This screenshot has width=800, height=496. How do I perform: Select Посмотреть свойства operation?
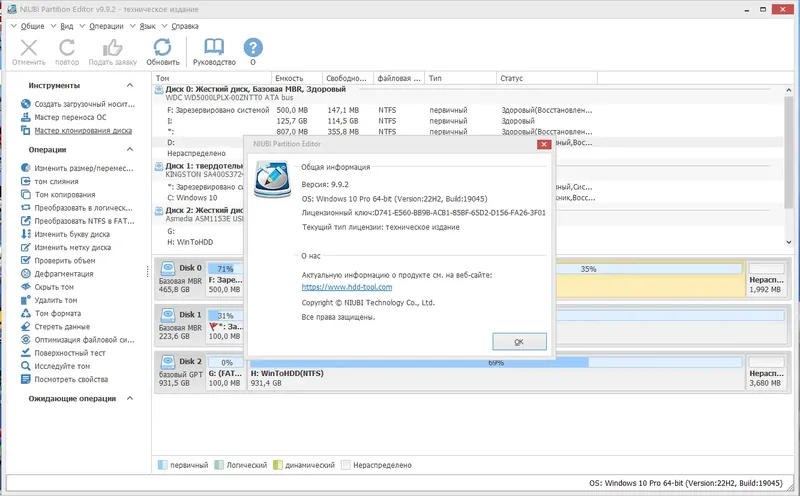64,379
